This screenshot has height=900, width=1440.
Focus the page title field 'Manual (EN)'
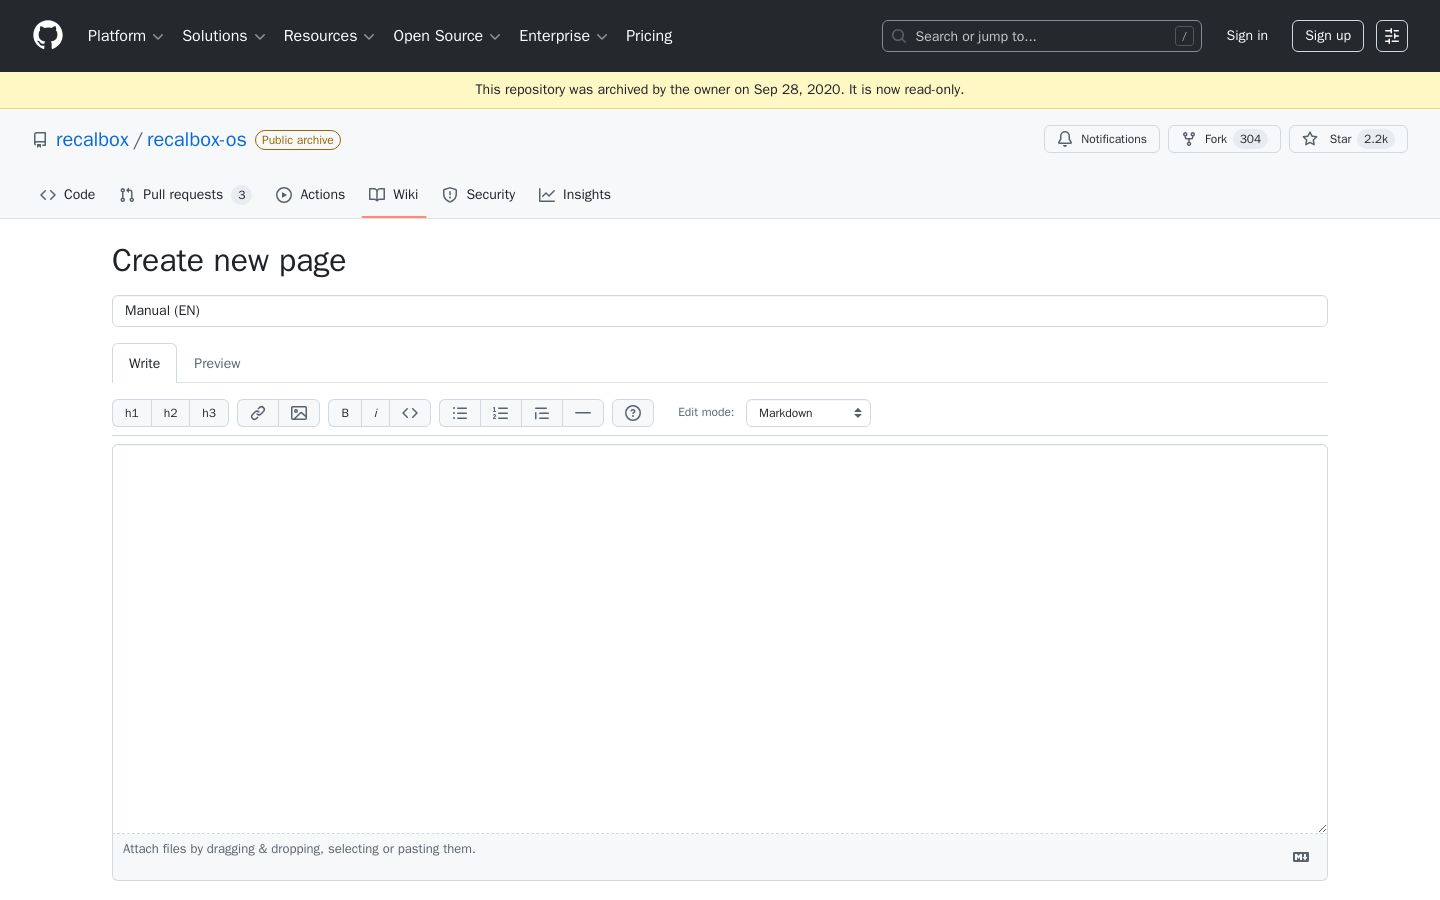(x=720, y=311)
